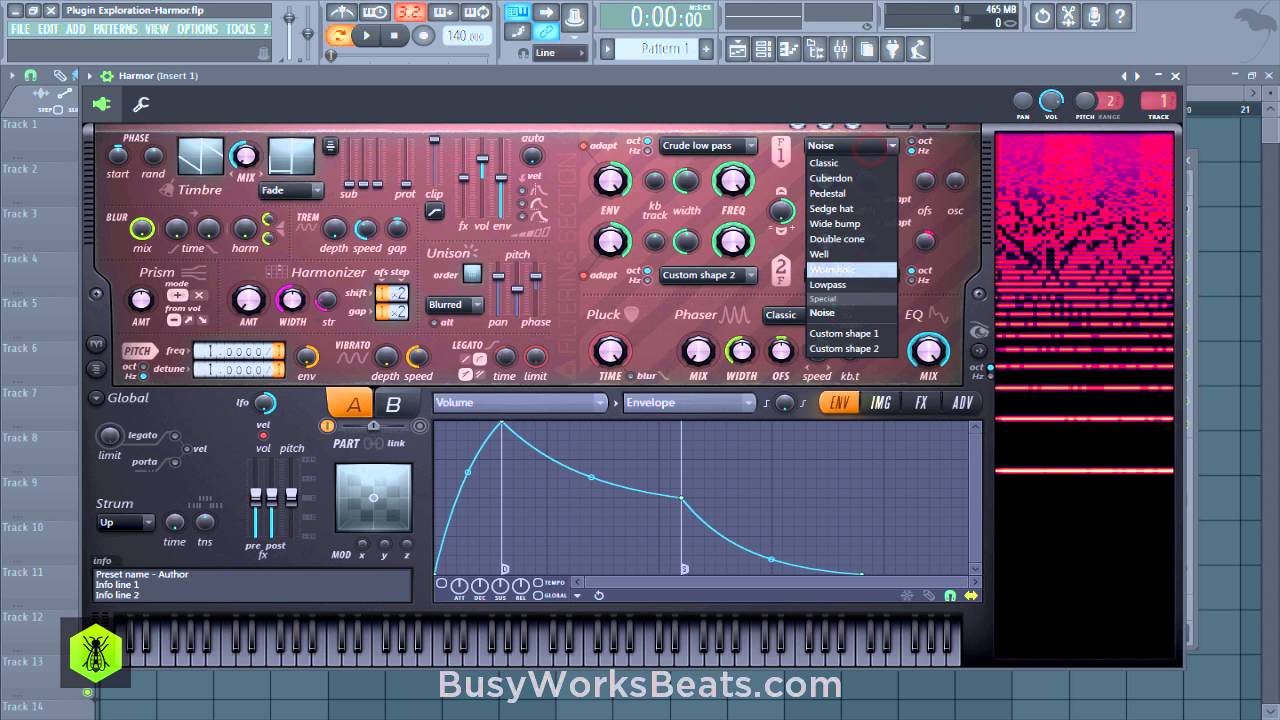Toggle GLOBAL checkbox under envelope

[x=538, y=595]
